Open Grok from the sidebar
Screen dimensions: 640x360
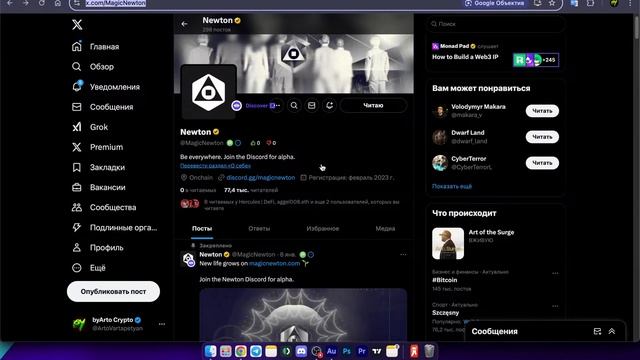(x=90, y=127)
